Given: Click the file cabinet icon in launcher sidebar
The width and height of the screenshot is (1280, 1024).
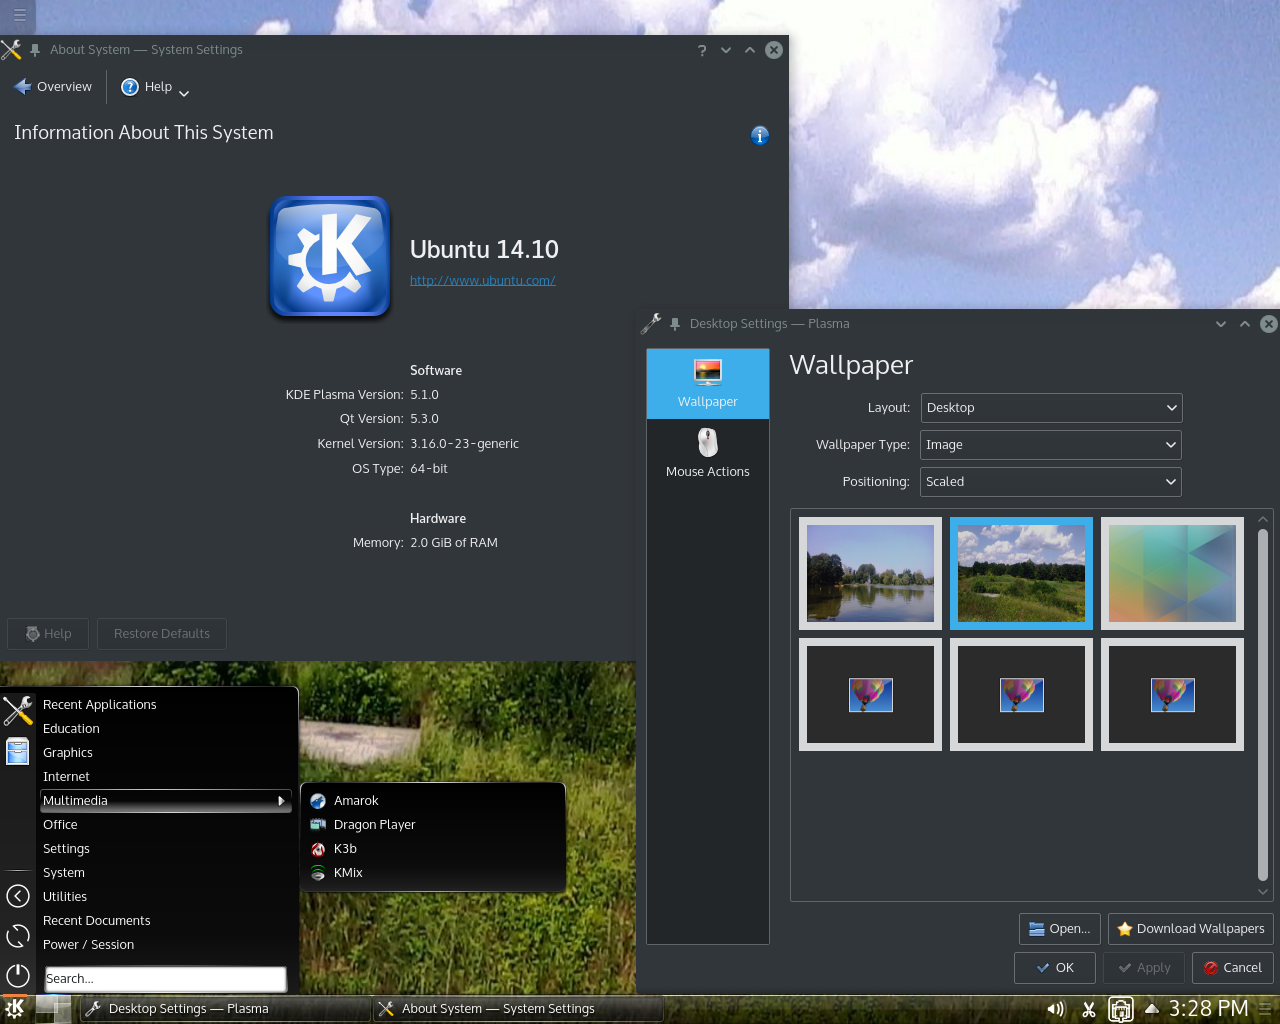Looking at the screenshot, I should [x=18, y=751].
